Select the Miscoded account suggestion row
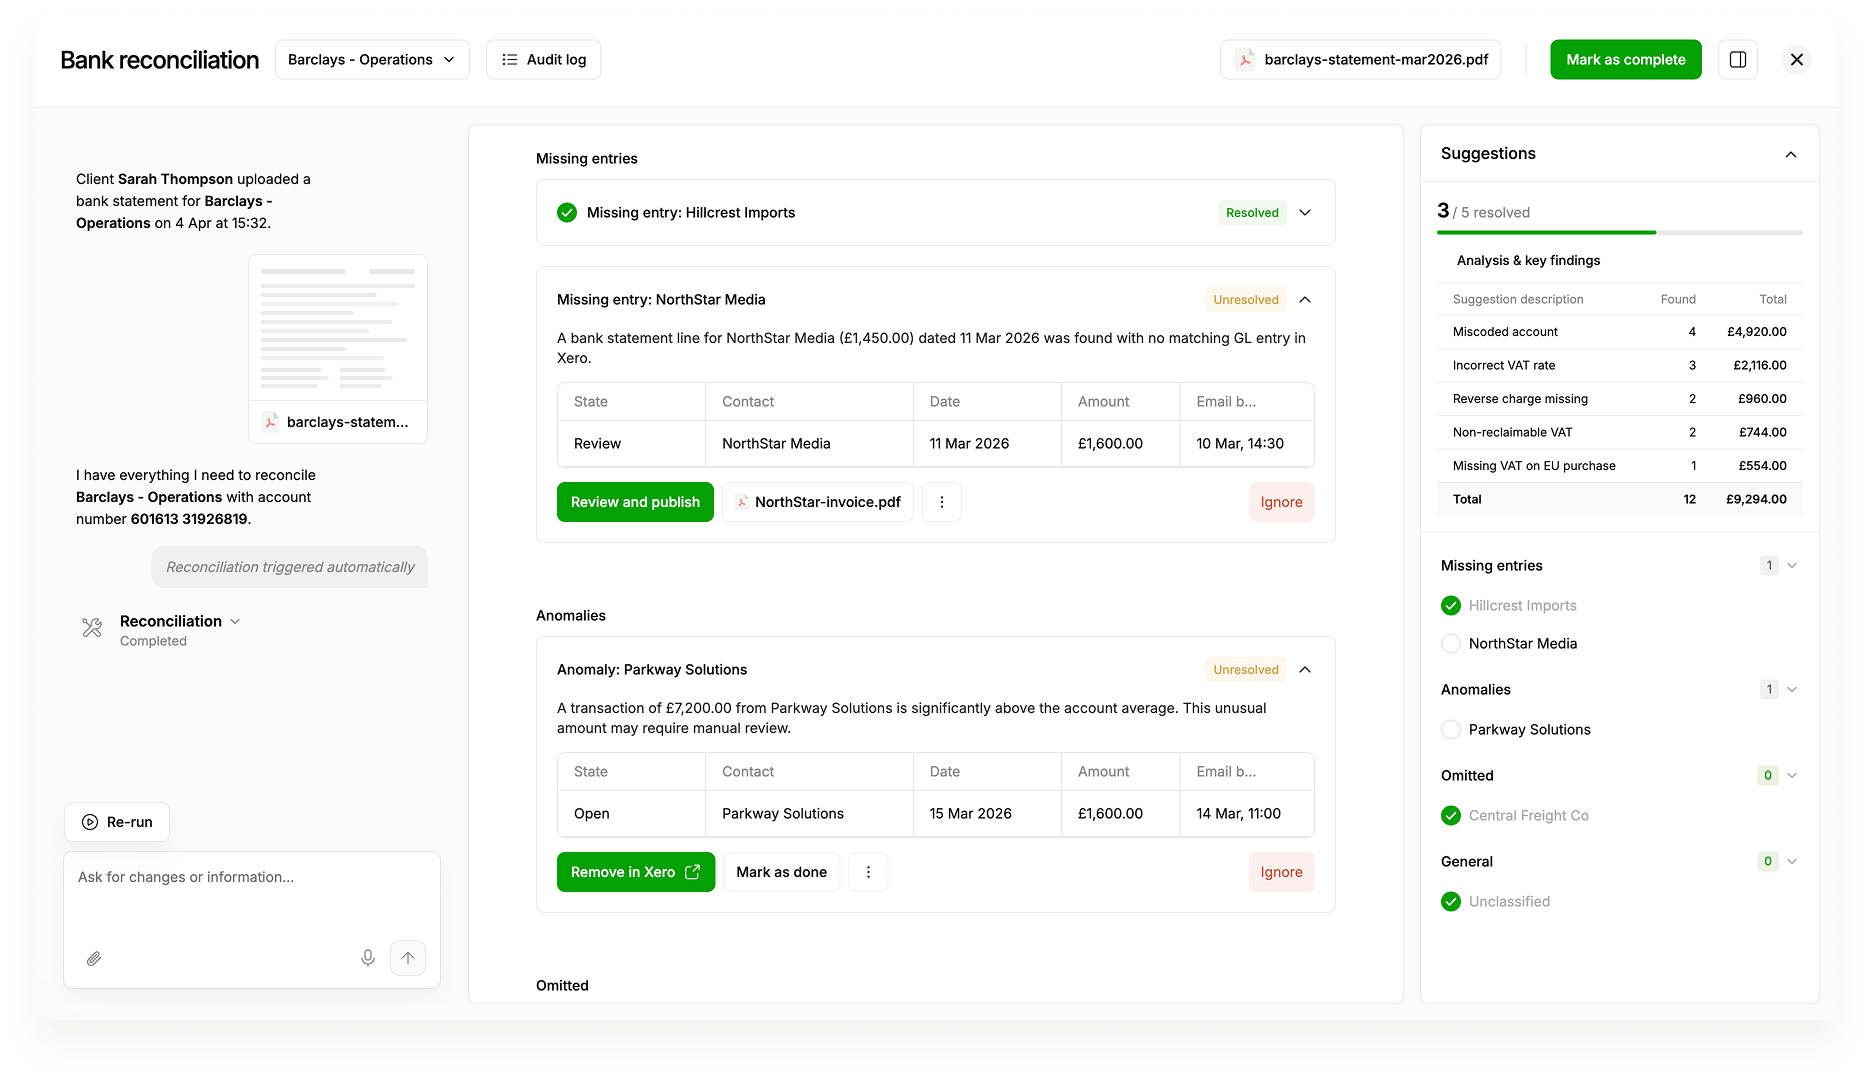The width and height of the screenshot is (1872, 1080). coord(1620,332)
